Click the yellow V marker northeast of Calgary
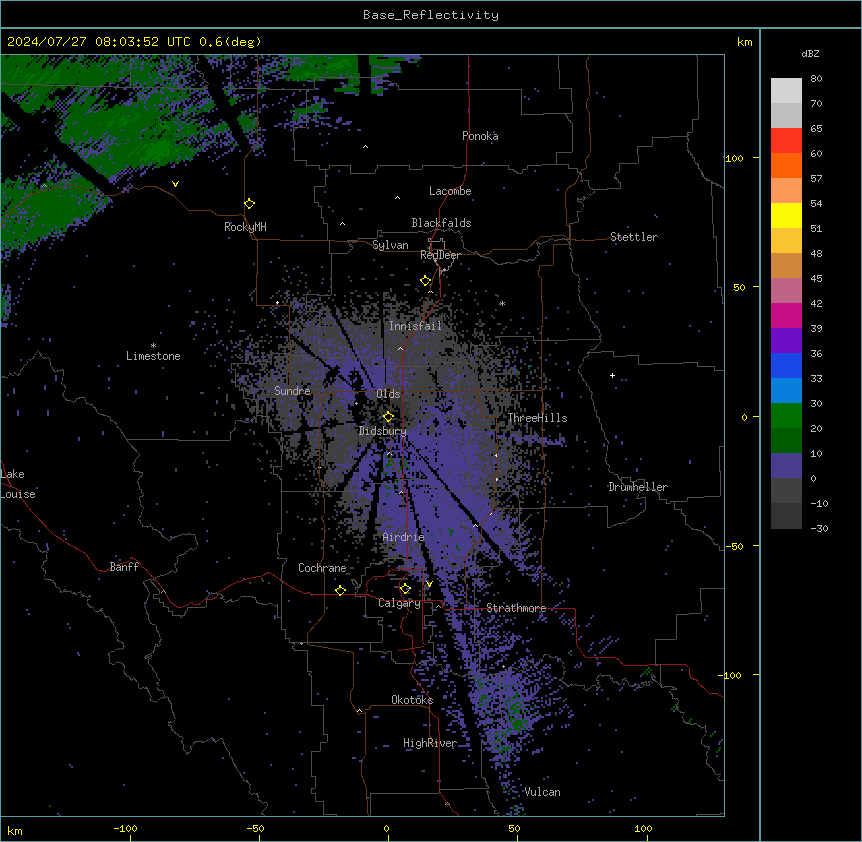 [429, 584]
